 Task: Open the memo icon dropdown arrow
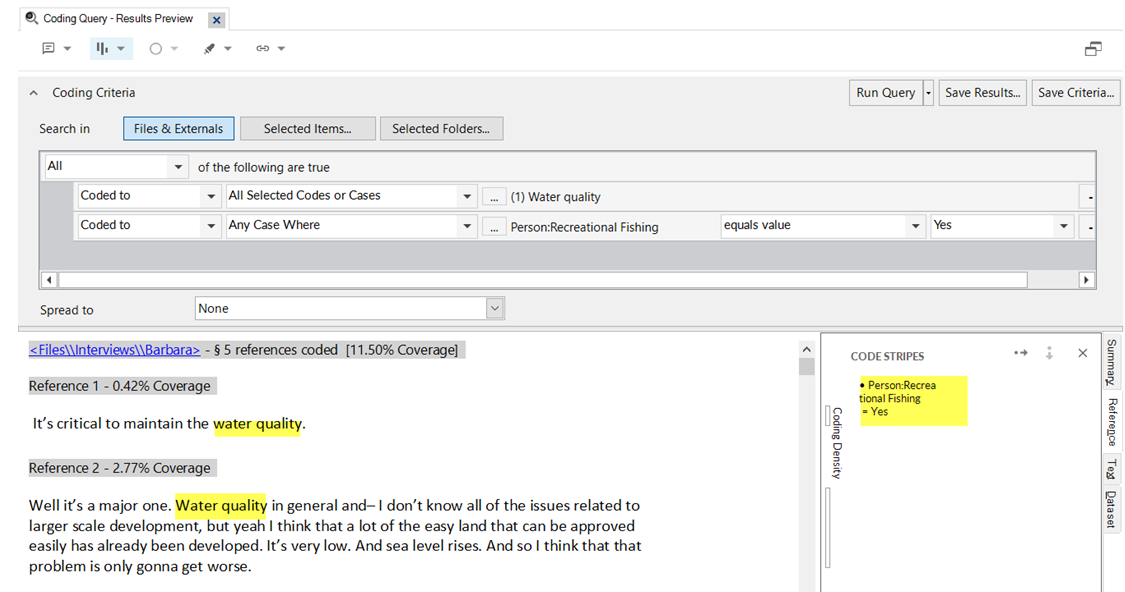(67, 49)
